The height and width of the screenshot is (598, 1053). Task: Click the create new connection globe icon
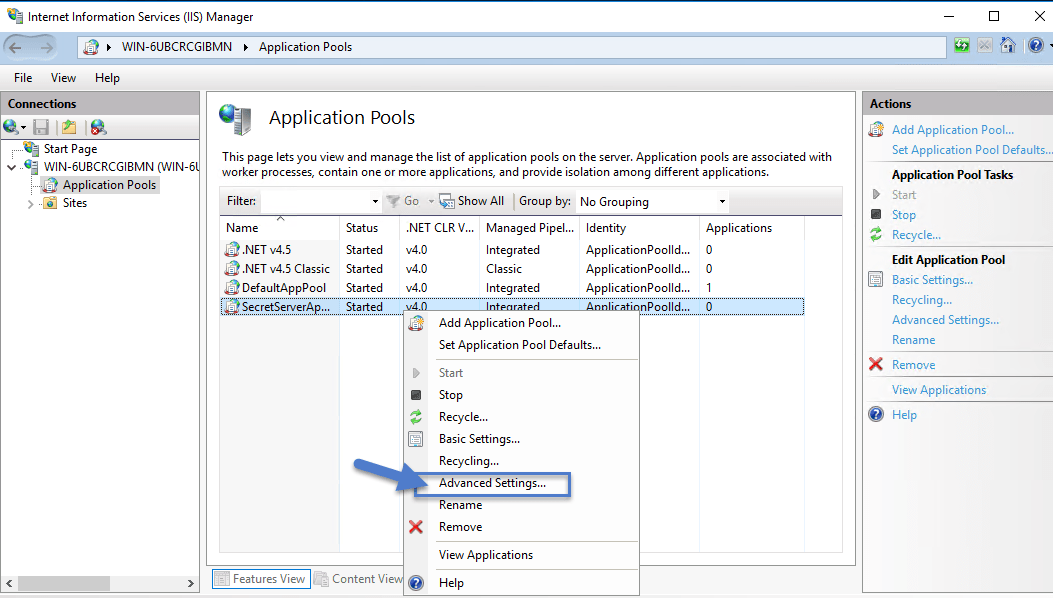(x=11, y=127)
